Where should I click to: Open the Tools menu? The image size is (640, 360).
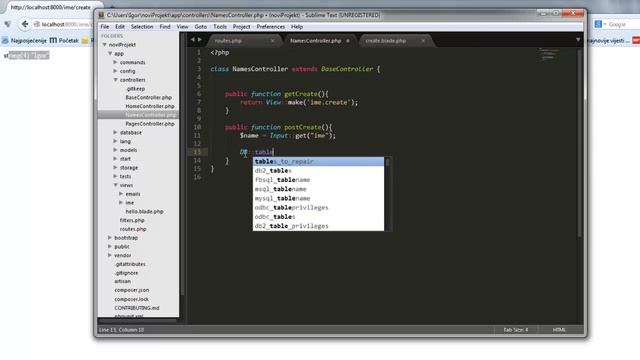point(220,27)
